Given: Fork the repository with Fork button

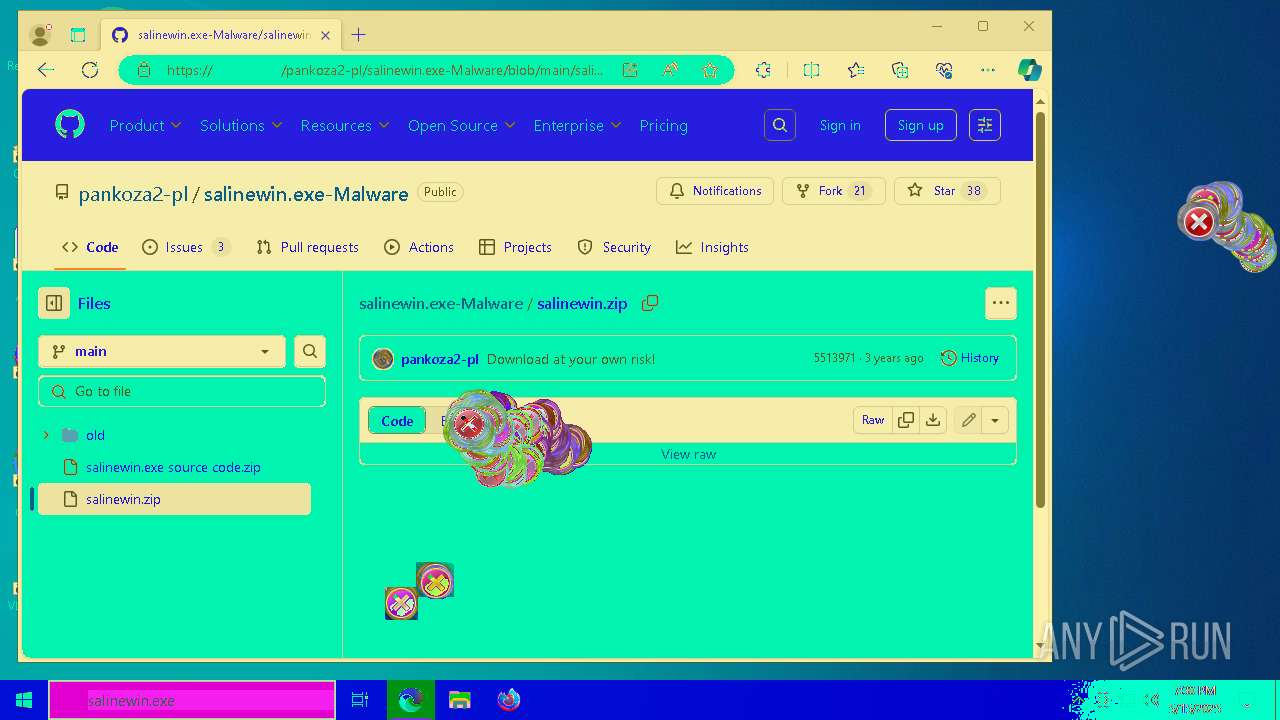Looking at the screenshot, I should [834, 191].
